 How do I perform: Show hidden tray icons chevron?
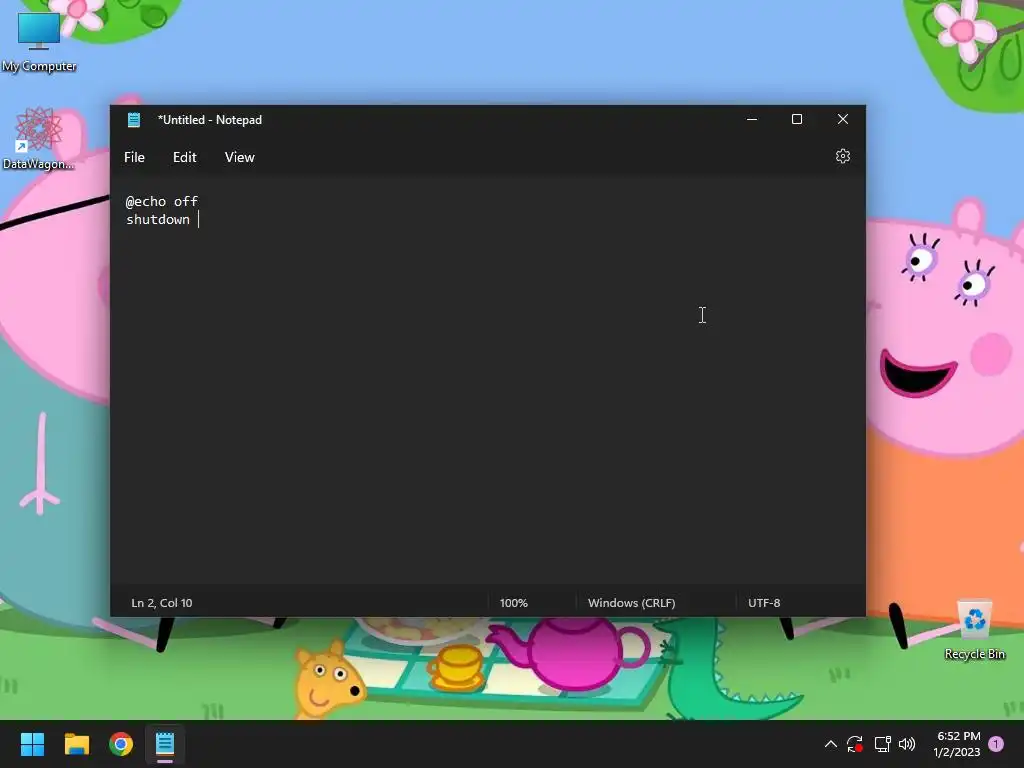tap(831, 744)
